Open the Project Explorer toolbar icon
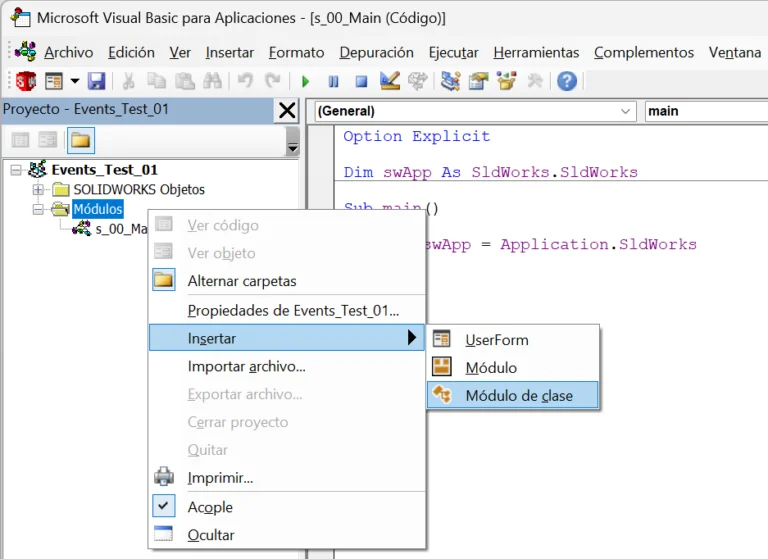The image size is (768, 559). [x=450, y=81]
